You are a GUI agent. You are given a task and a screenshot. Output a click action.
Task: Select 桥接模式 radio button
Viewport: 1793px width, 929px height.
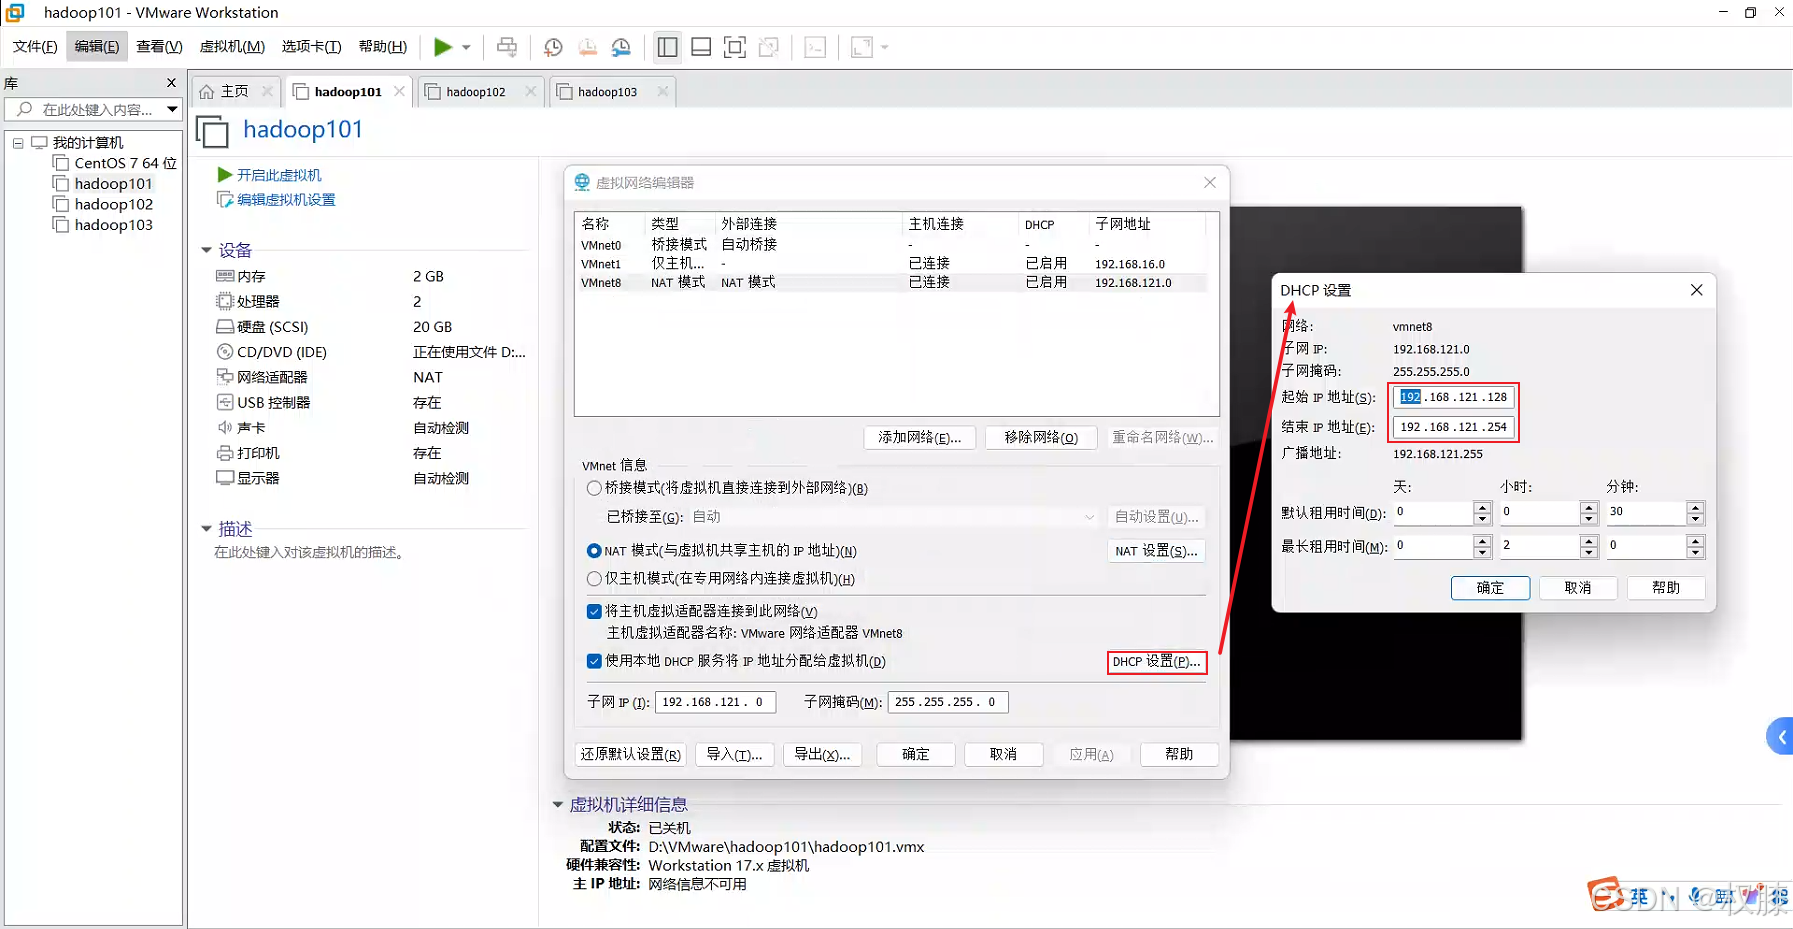pyautogui.click(x=594, y=488)
